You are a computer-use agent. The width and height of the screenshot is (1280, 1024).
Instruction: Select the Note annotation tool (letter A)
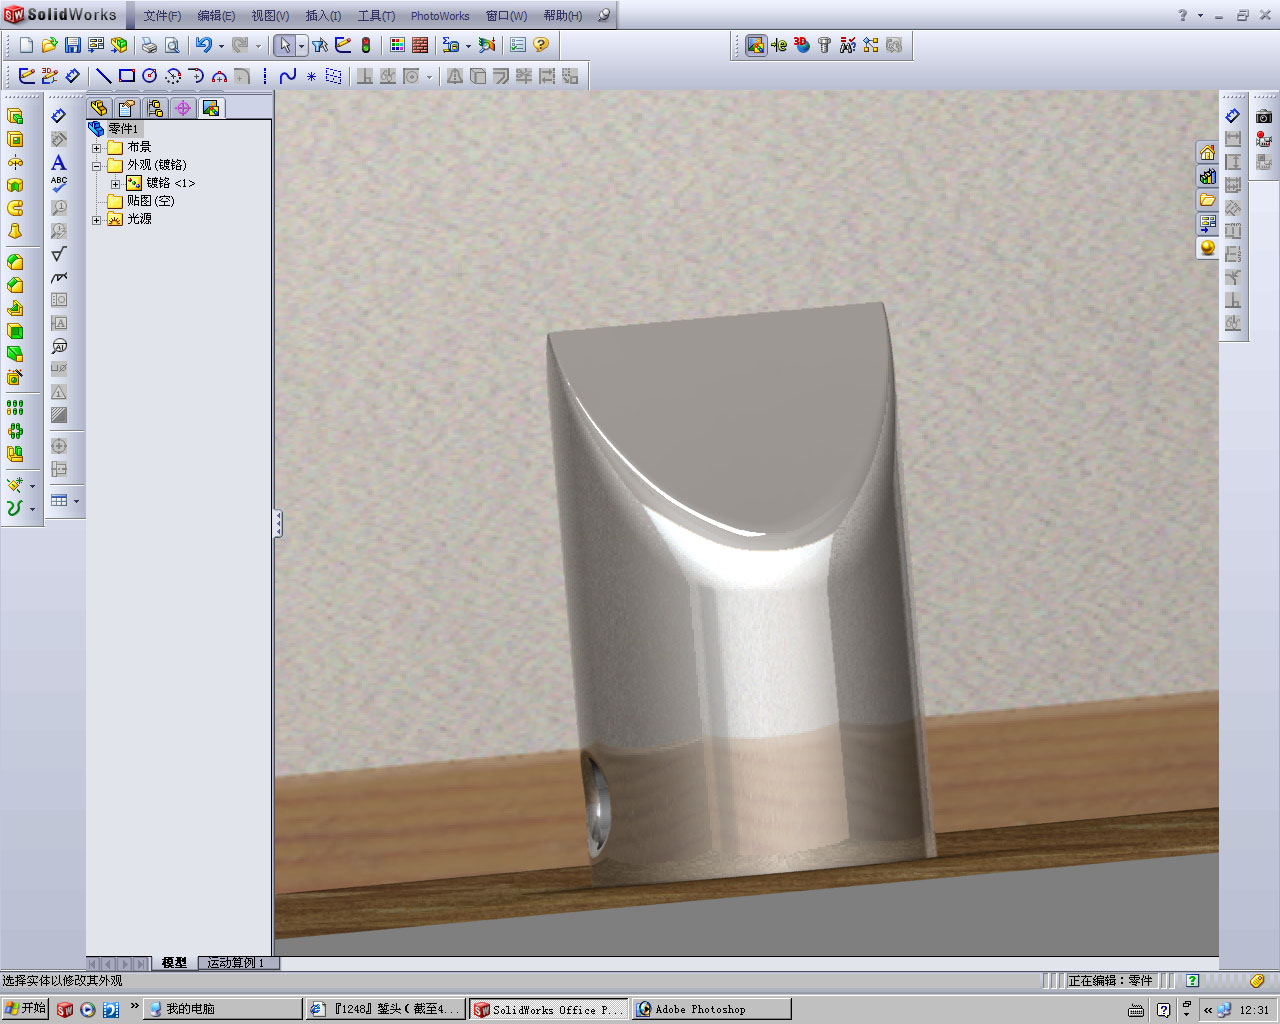(x=59, y=162)
